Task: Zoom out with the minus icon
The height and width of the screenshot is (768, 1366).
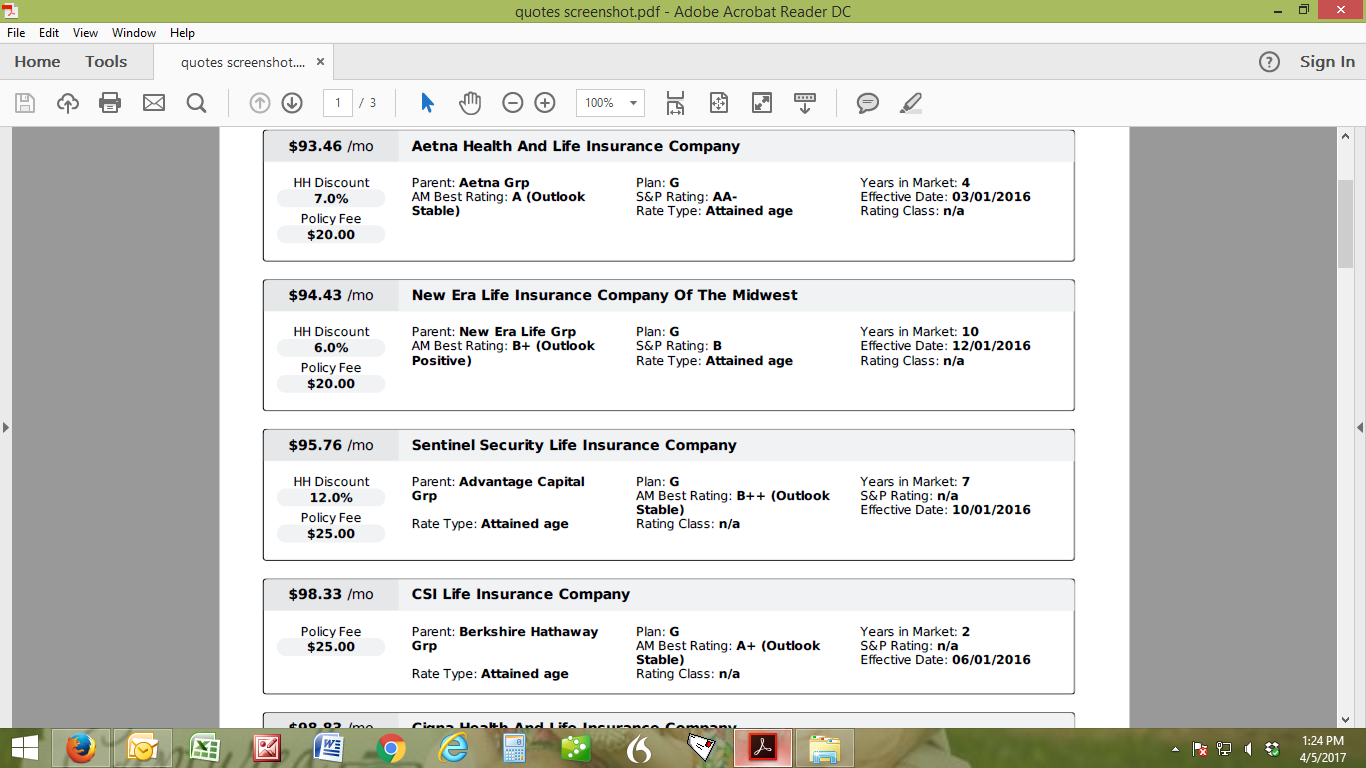Action: (x=512, y=102)
